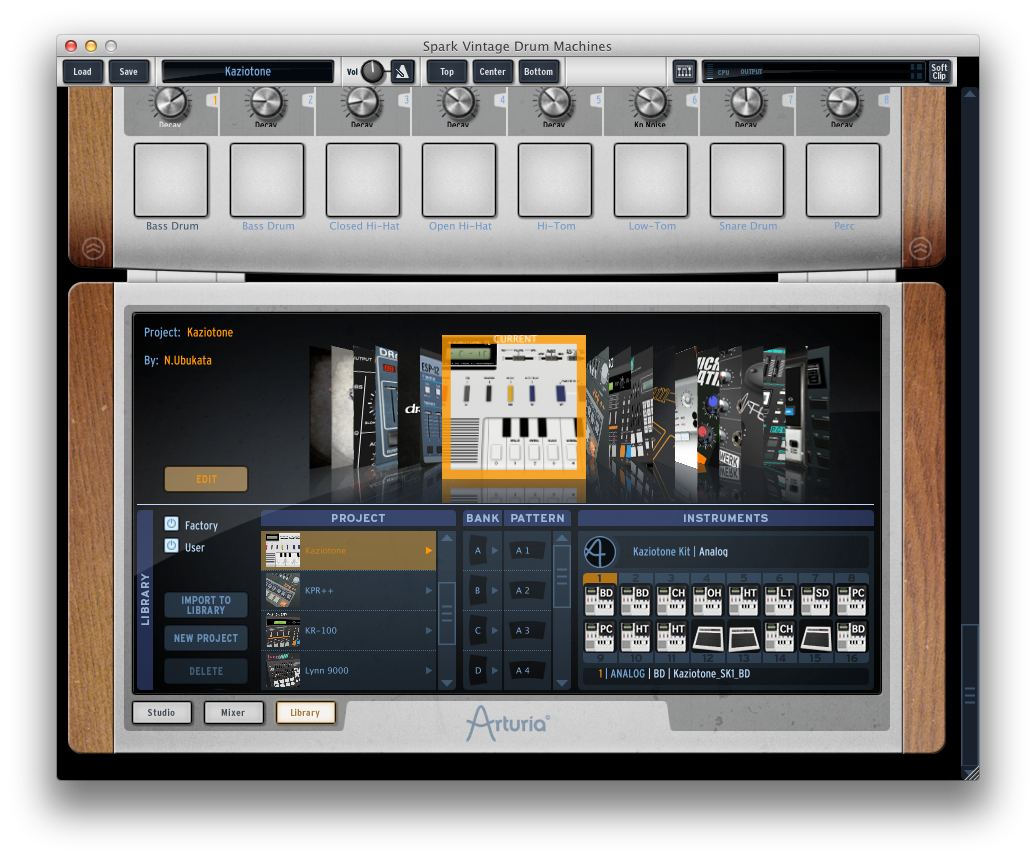This screenshot has height=859, width=1036.
Task: Toggle the User library filter
Action: pyautogui.click(x=171, y=546)
